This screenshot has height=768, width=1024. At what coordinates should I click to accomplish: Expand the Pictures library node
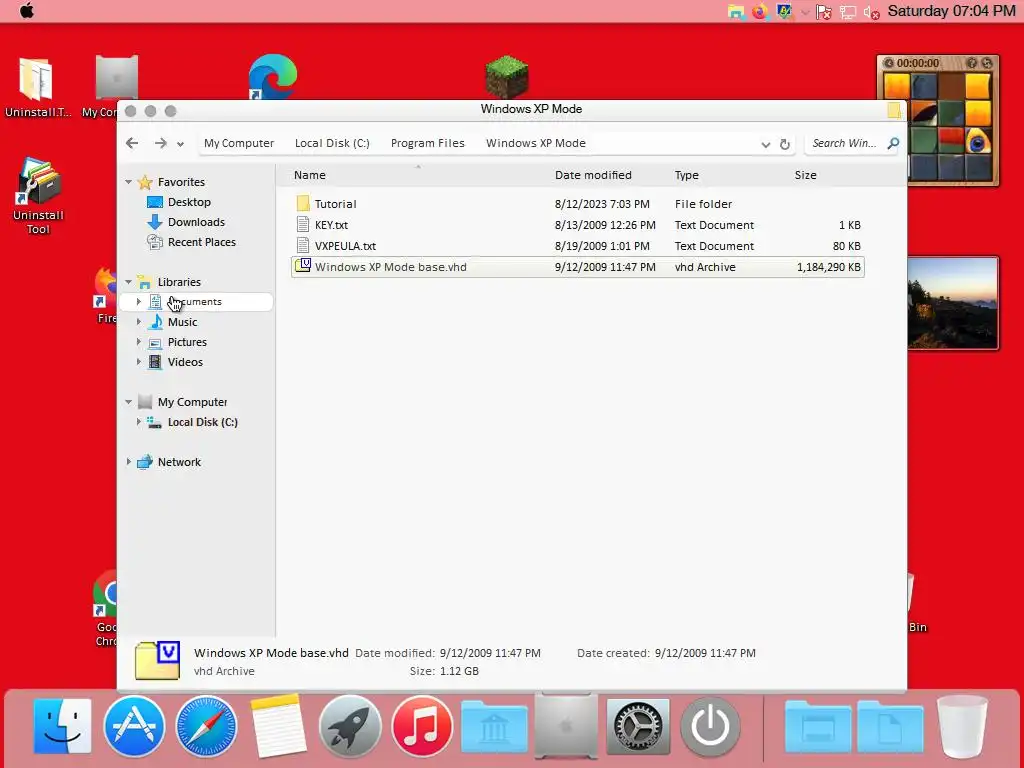(138, 342)
